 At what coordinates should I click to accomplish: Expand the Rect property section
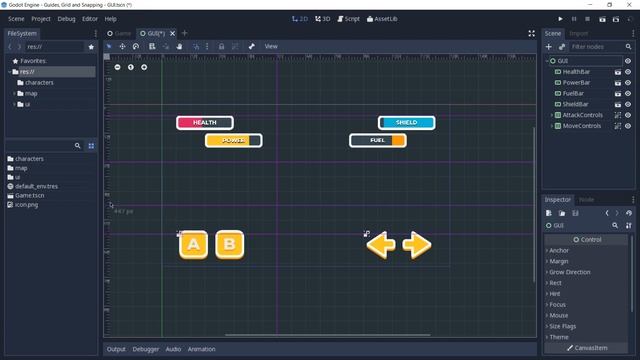click(554, 283)
